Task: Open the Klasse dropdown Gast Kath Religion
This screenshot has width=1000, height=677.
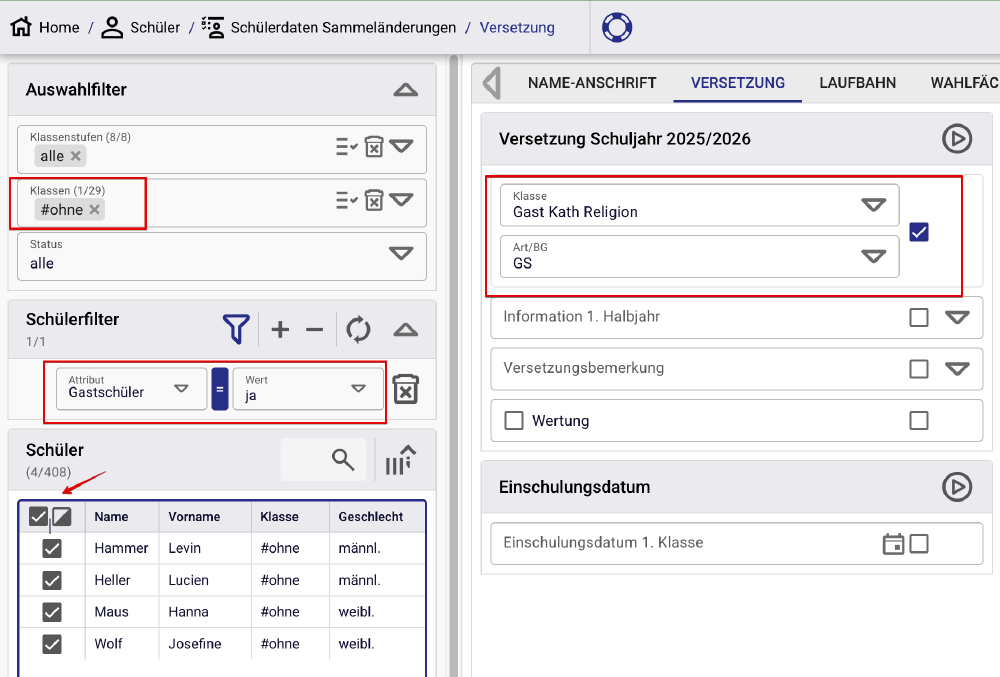Action: (873, 205)
